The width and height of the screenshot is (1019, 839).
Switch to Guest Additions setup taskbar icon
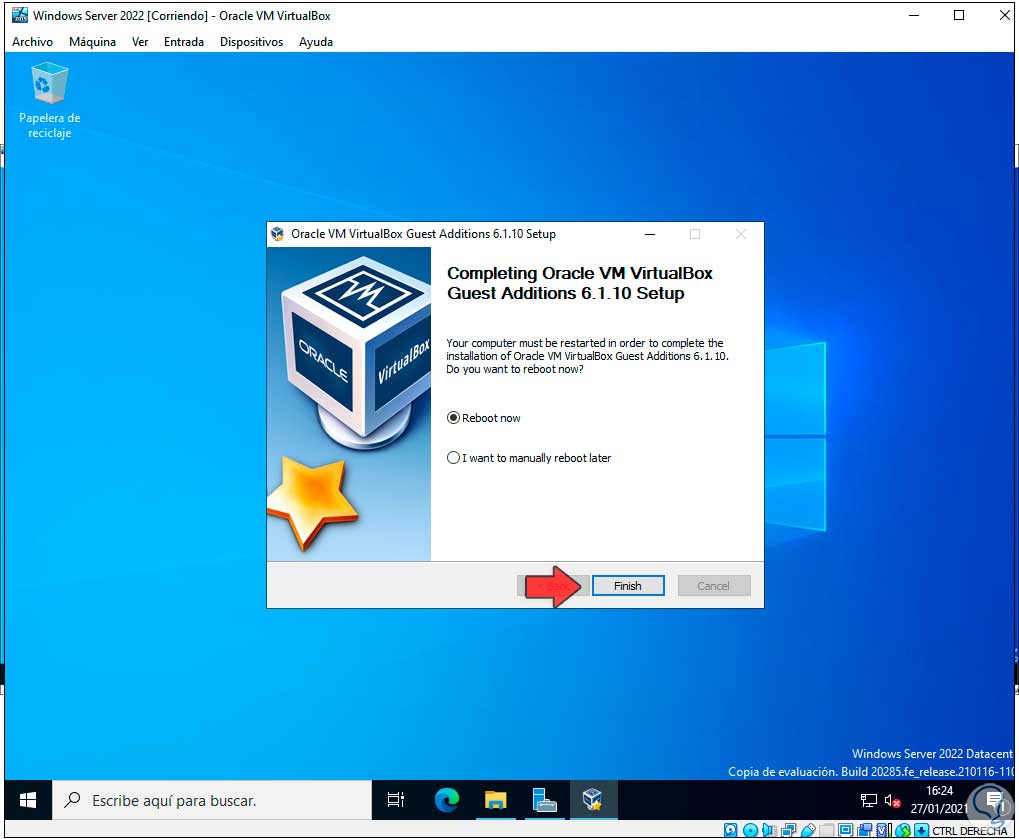click(x=593, y=800)
